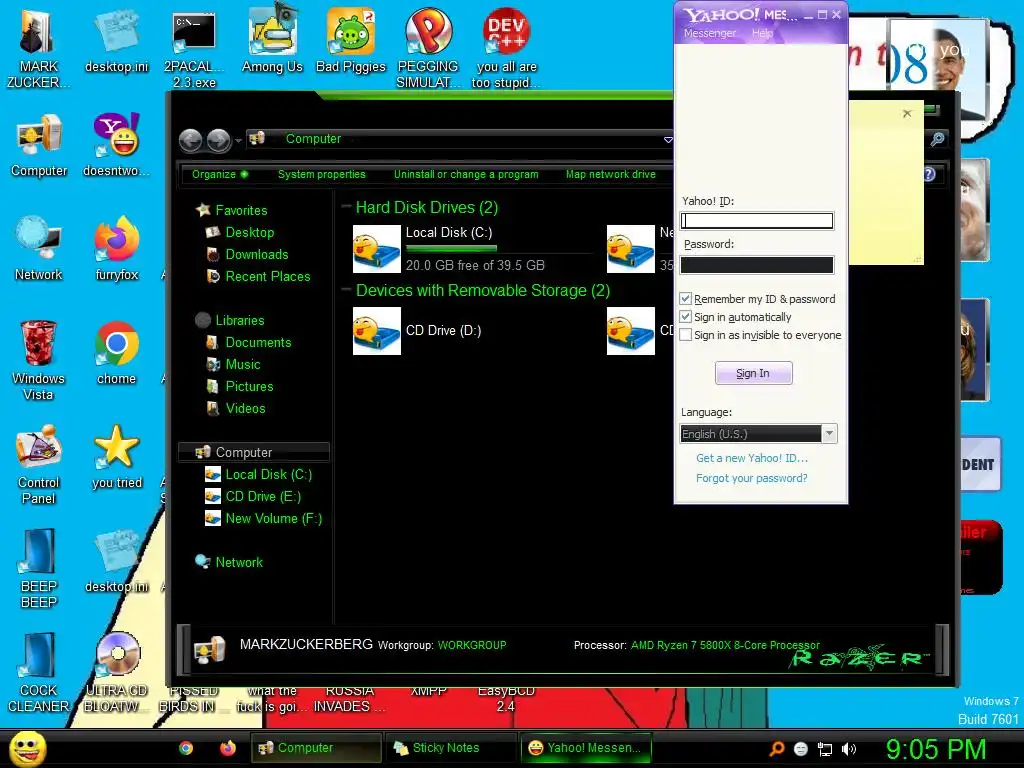Select Network in the navigation pane
The height and width of the screenshot is (768, 1024).
[x=229, y=562]
